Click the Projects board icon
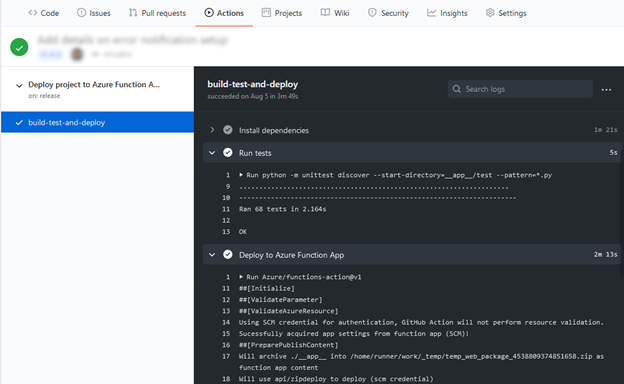This screenshot has height=384, width=624. [266, 13]
